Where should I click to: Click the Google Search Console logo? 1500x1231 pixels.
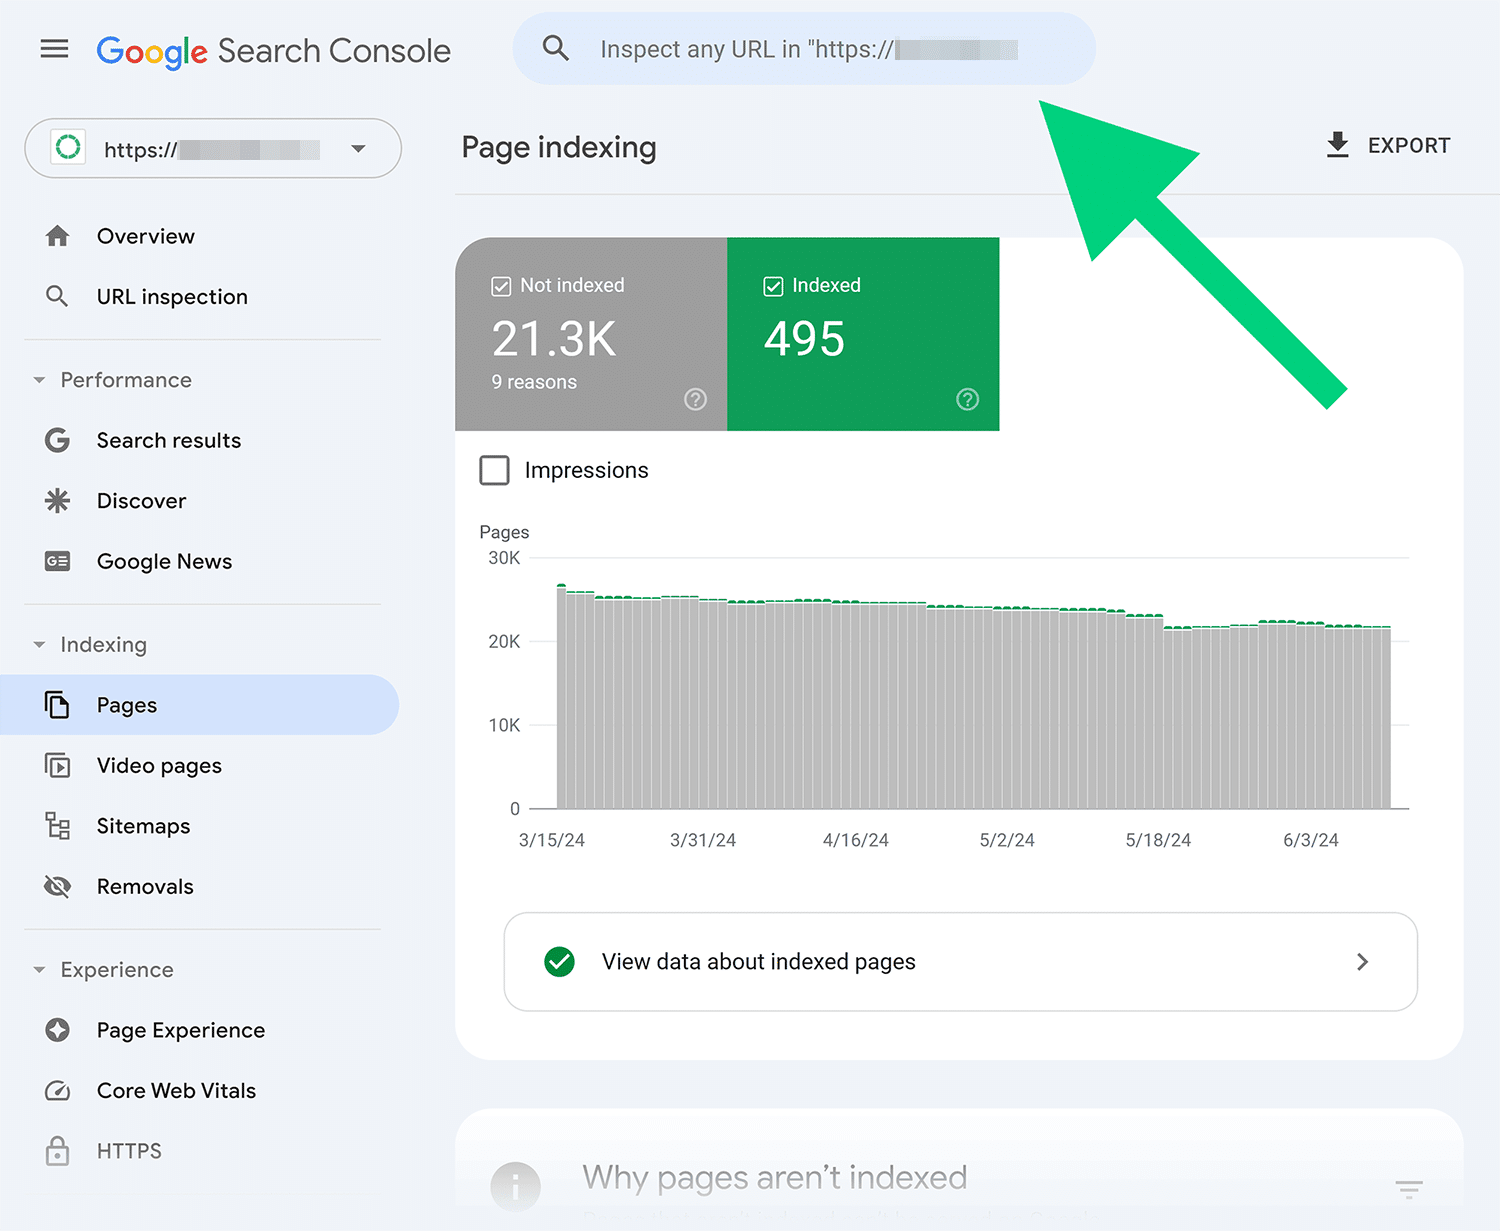pyautogui.click(x=273, y=50)
